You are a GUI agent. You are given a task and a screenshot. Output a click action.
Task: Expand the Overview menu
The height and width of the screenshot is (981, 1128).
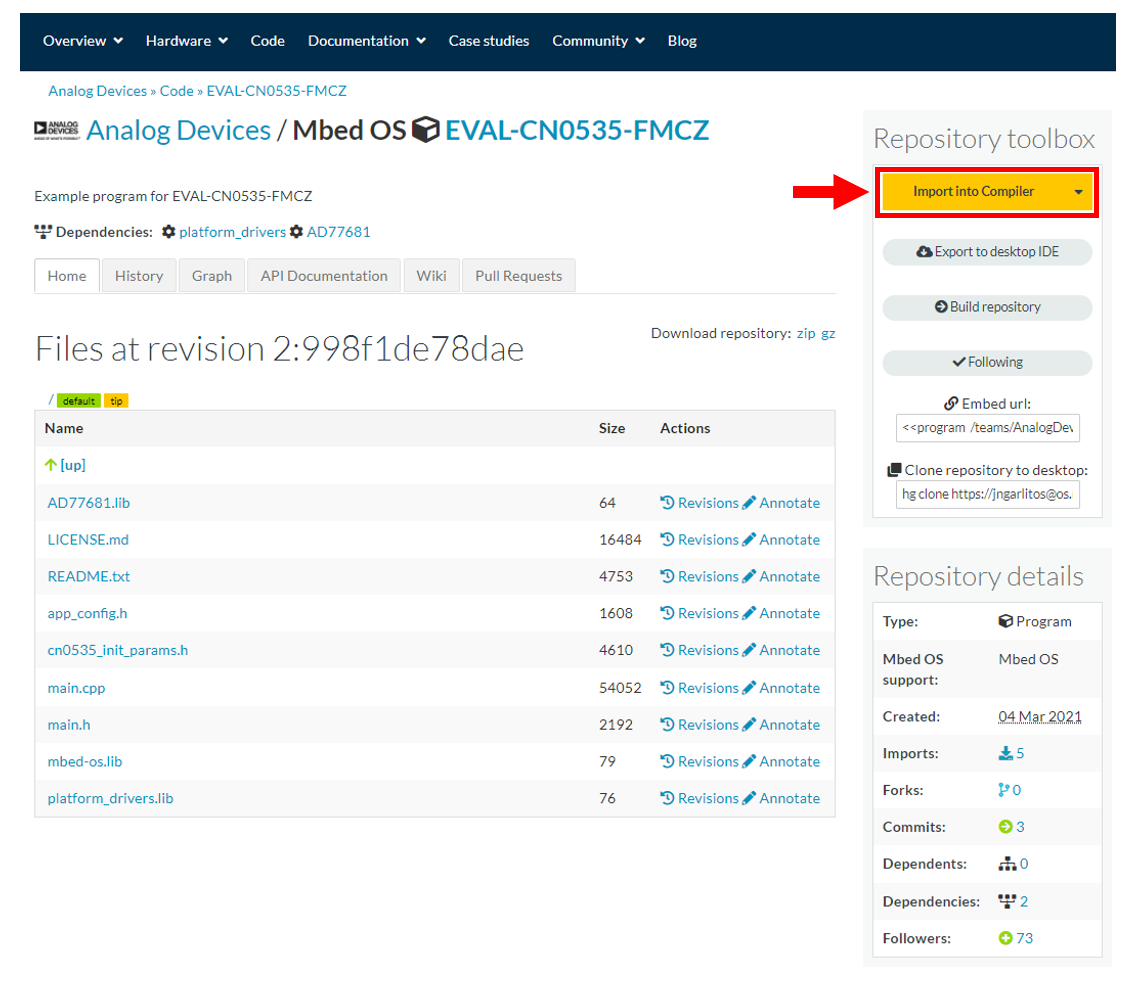[x=83, y=41]
